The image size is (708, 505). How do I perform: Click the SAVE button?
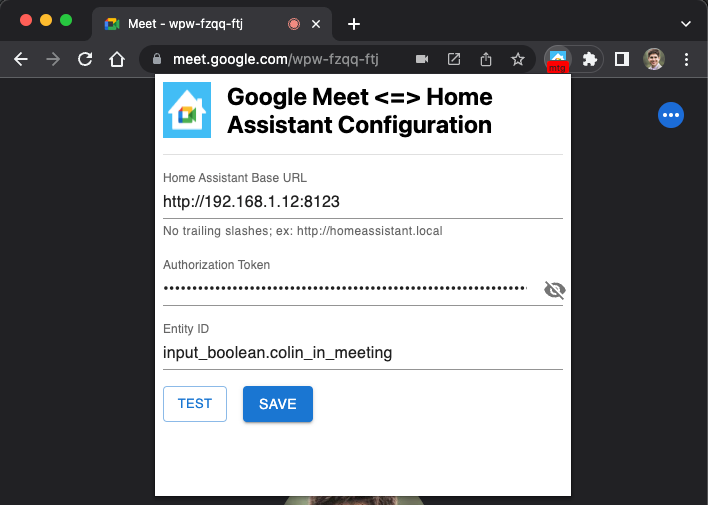click(278, 404)
